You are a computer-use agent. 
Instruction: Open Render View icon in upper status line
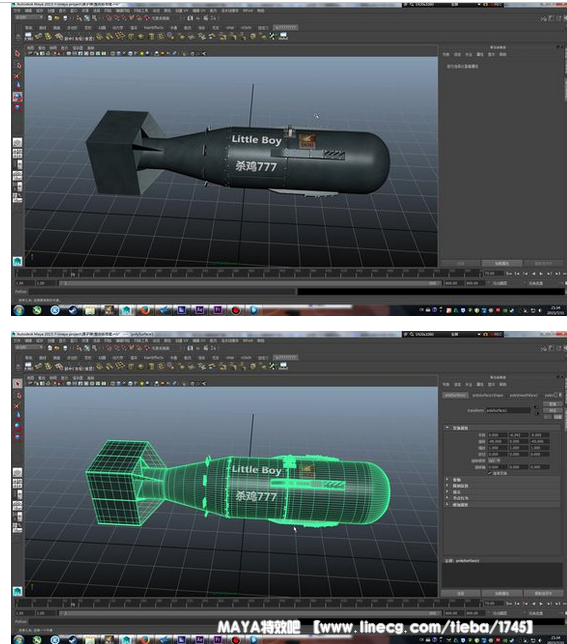click(190, 18)
